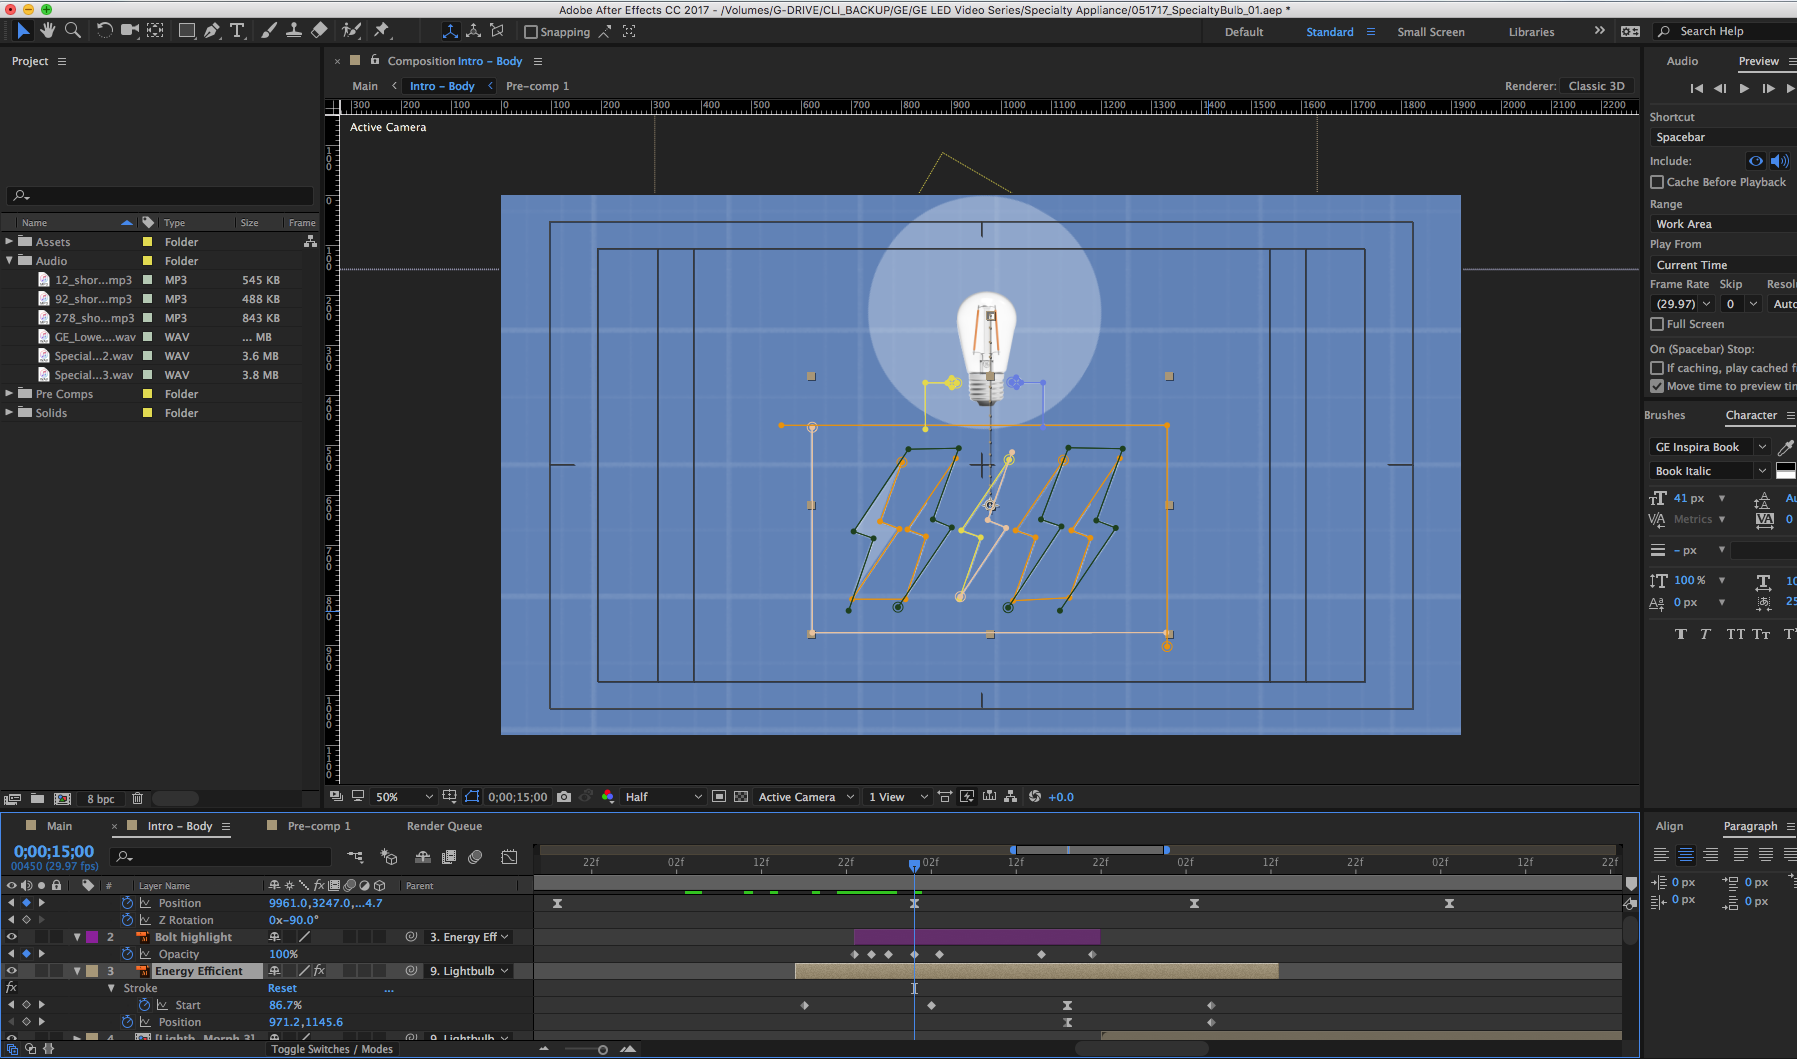Open the Classic 3D renderer dropdown
1797x1059 pixels.
(x=1596, y=86)
